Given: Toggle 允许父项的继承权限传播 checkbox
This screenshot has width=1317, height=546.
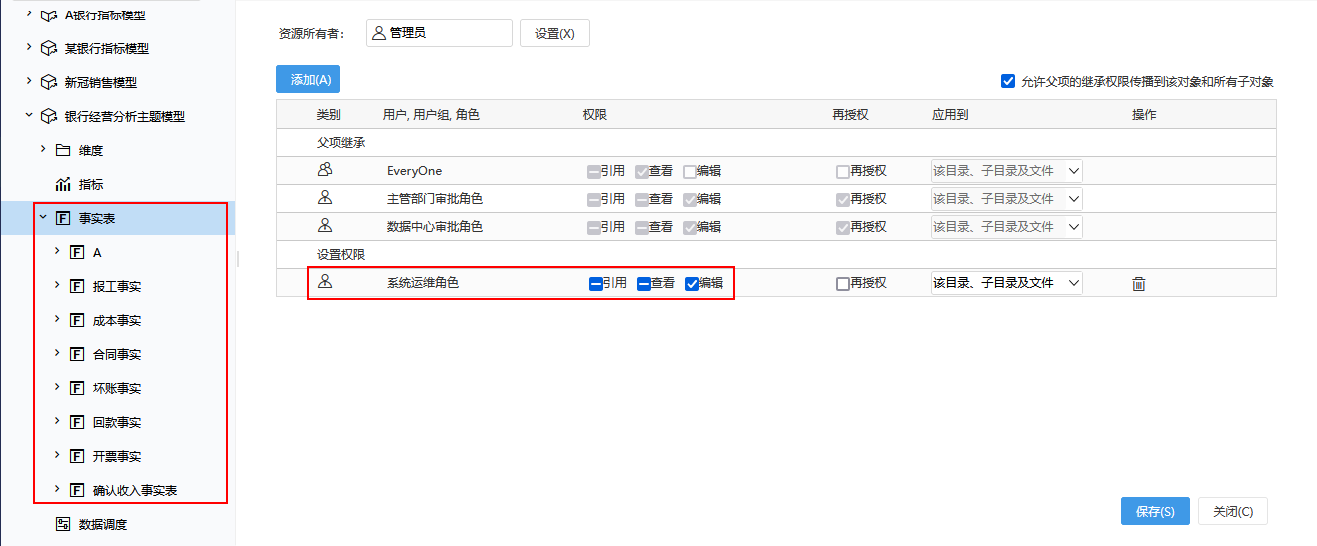Looking at the screenshot, I should tap(1008, 82).
